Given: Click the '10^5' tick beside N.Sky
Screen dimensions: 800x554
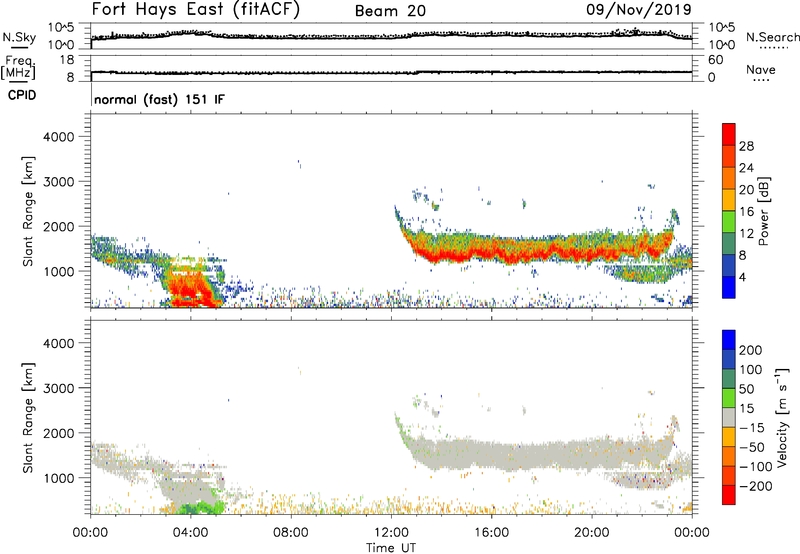Looking at the screenshot, I should 61,28.
